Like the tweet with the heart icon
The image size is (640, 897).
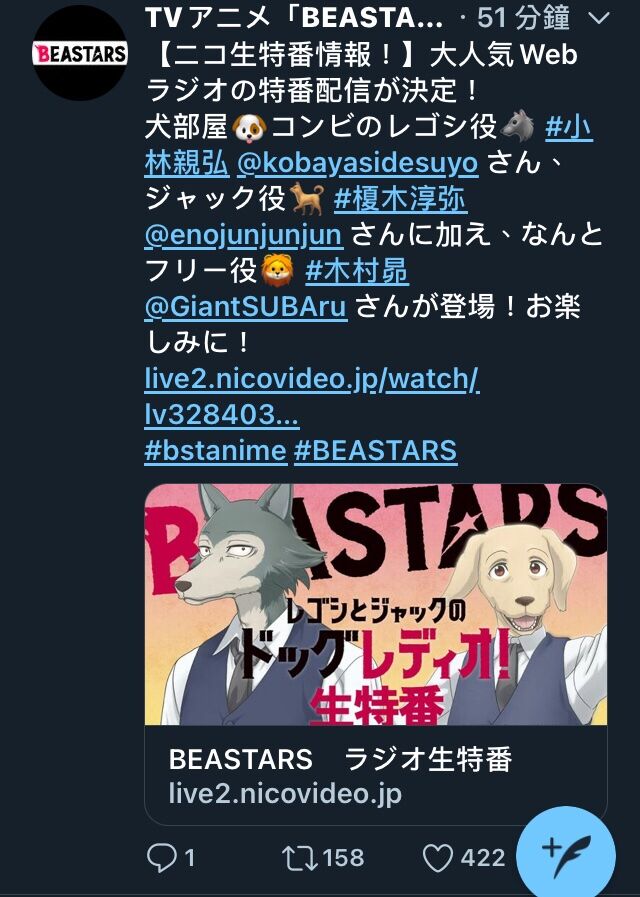coord(438,858)
